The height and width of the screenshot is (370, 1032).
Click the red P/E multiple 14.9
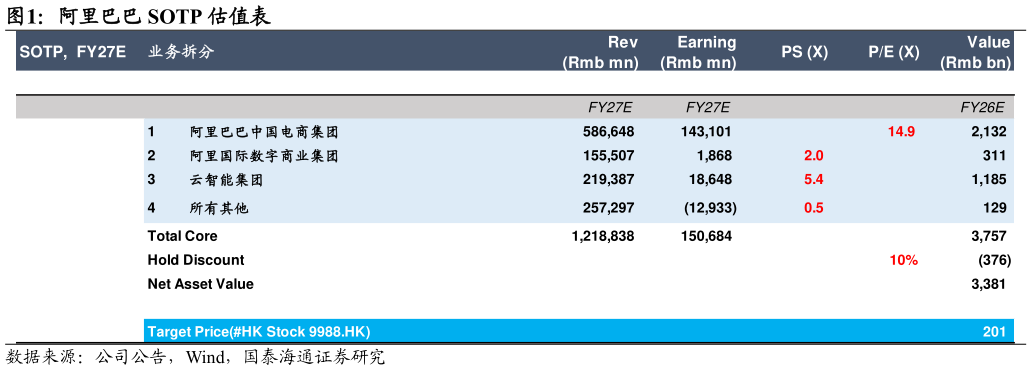[x=901, y=132]
